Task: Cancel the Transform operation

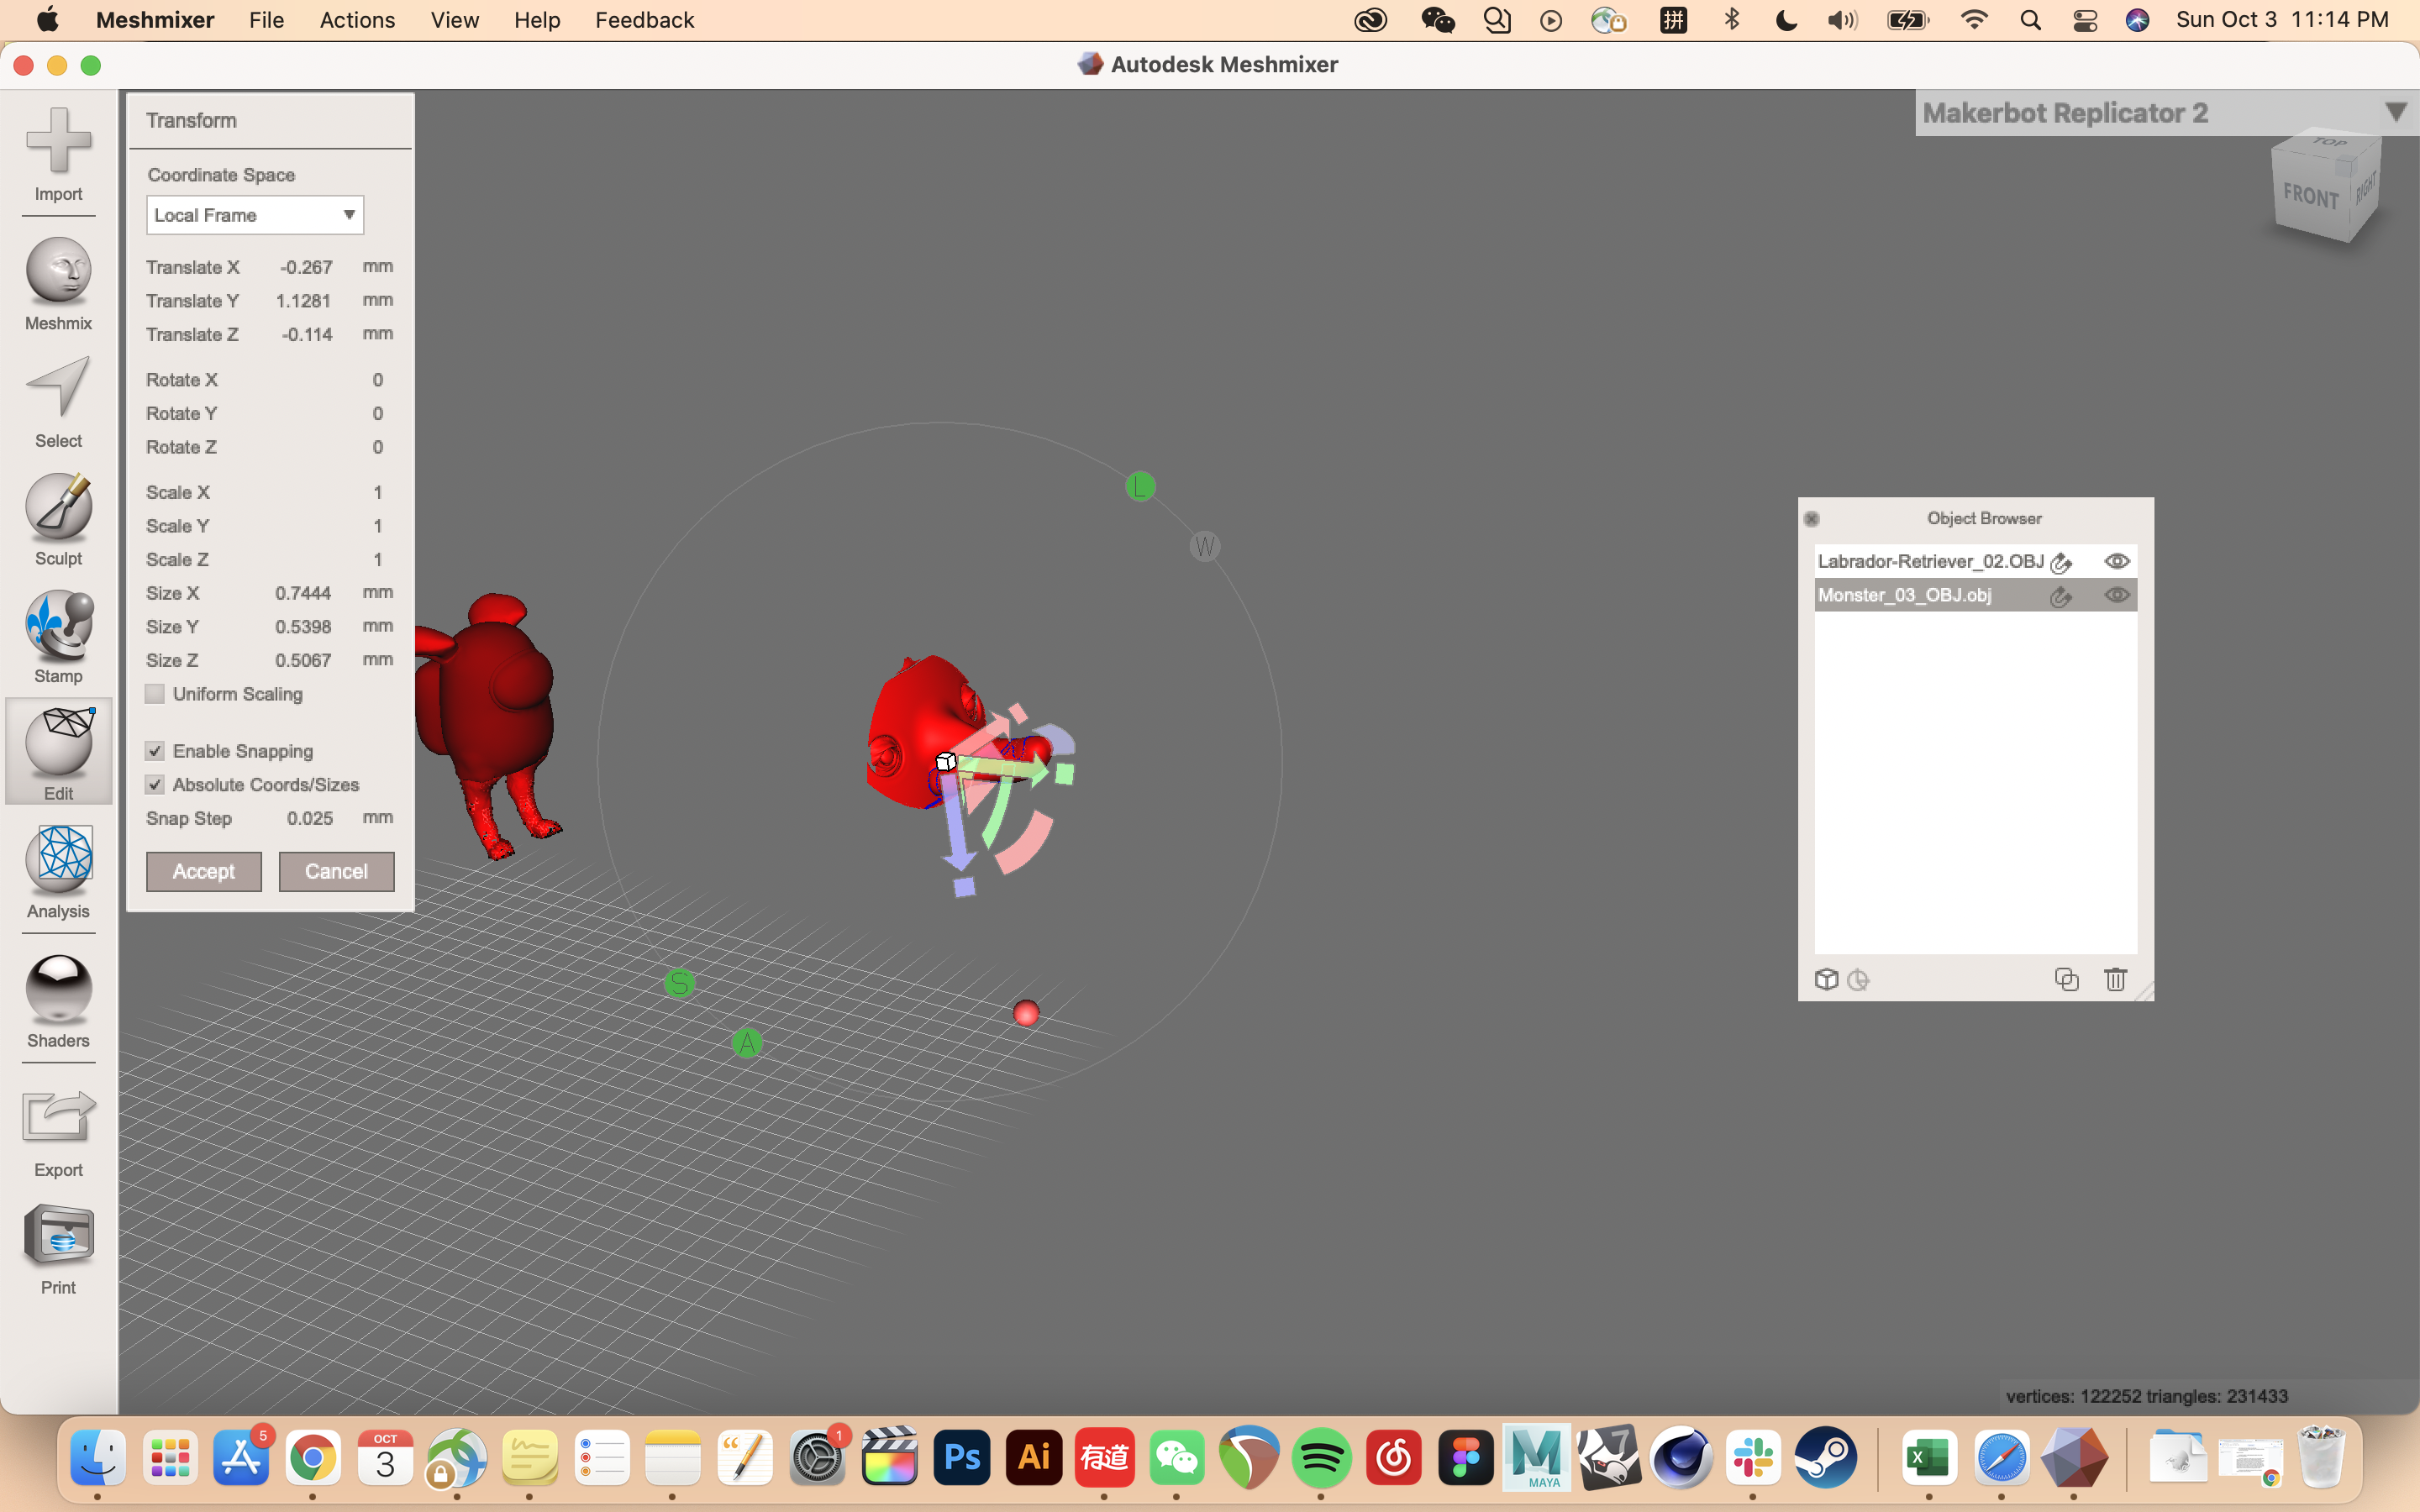Action: pyautogui.click(x=336, y=871)
